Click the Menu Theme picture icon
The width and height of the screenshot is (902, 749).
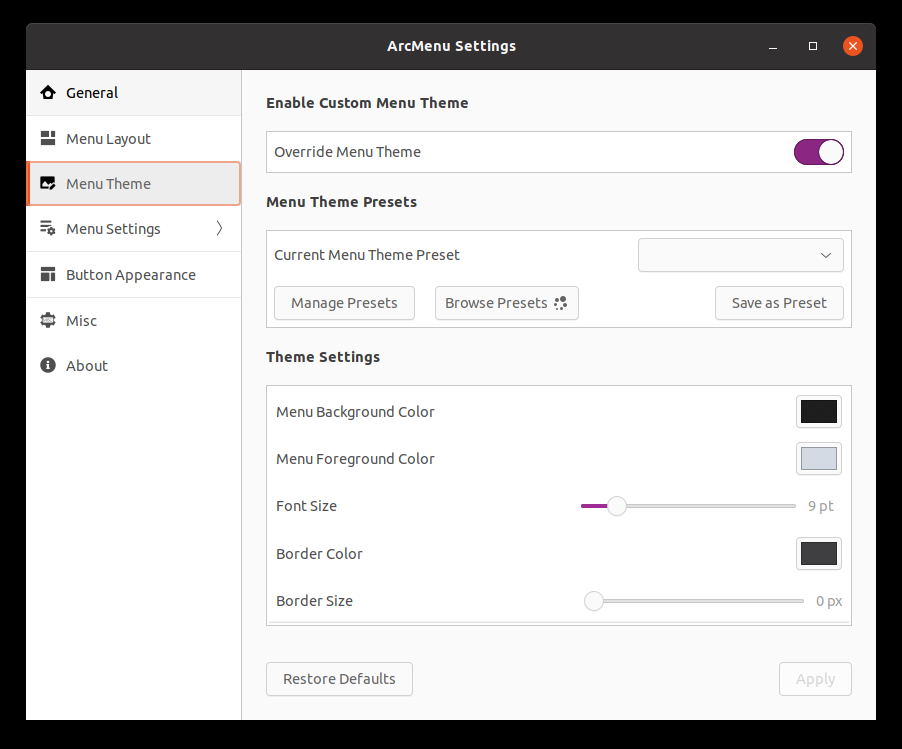(x=48, y=184)
